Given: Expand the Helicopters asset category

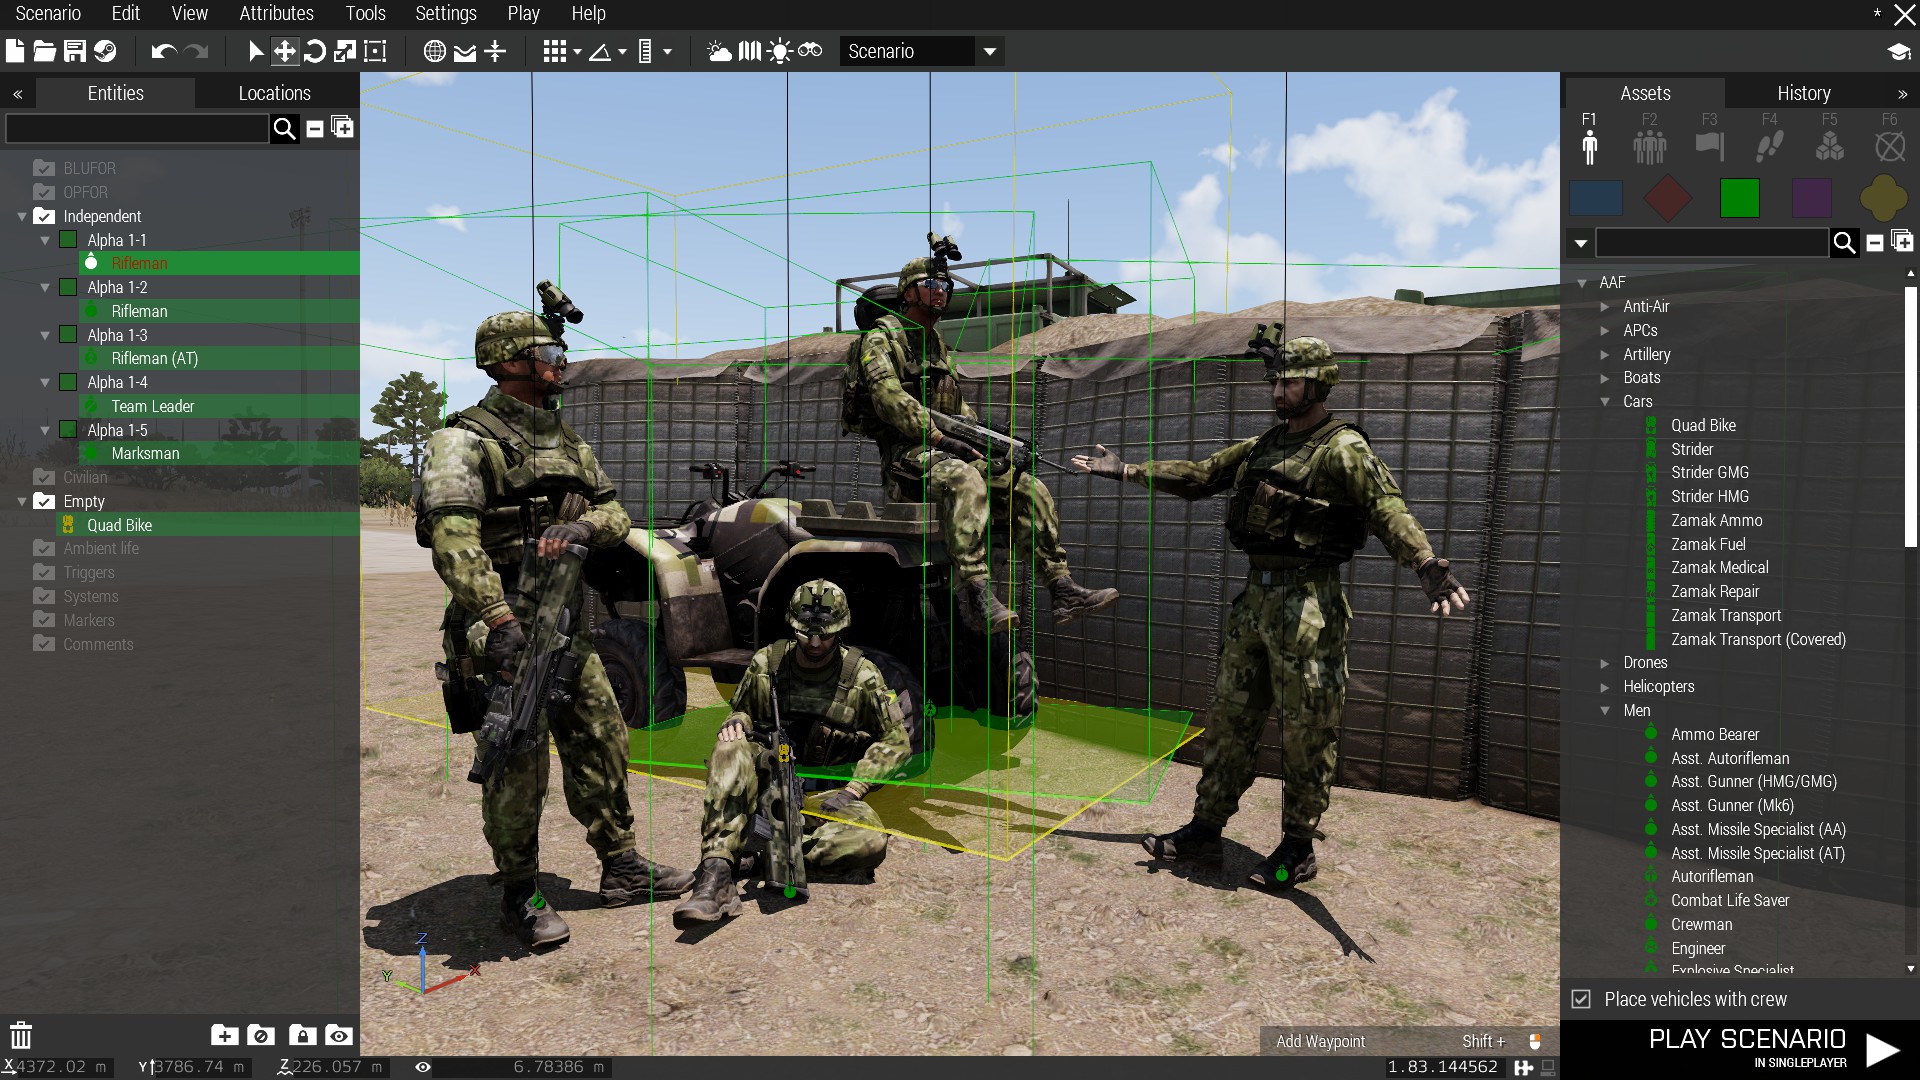Looking at the screenshot, I should [x=1605, y=687].
